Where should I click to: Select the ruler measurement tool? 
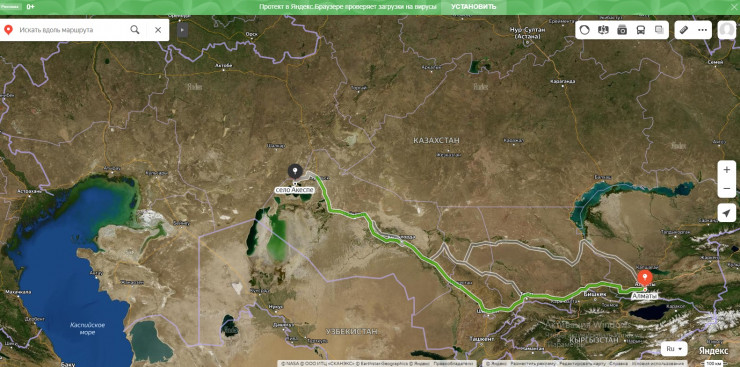(x=684, y=30)
